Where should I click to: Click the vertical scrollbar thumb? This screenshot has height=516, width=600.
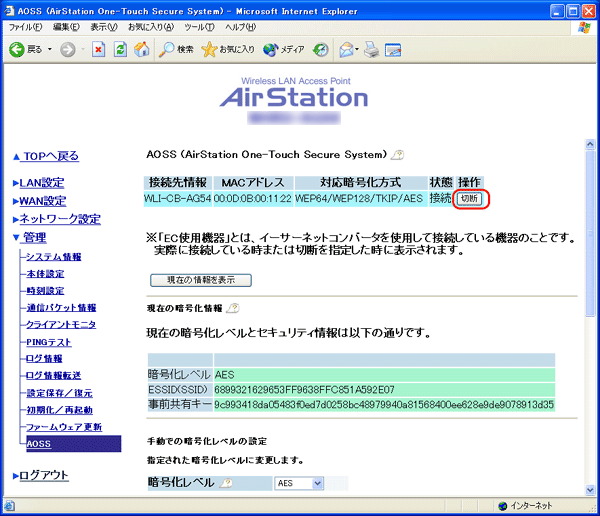pyautogui.click(x=590, y=233)
